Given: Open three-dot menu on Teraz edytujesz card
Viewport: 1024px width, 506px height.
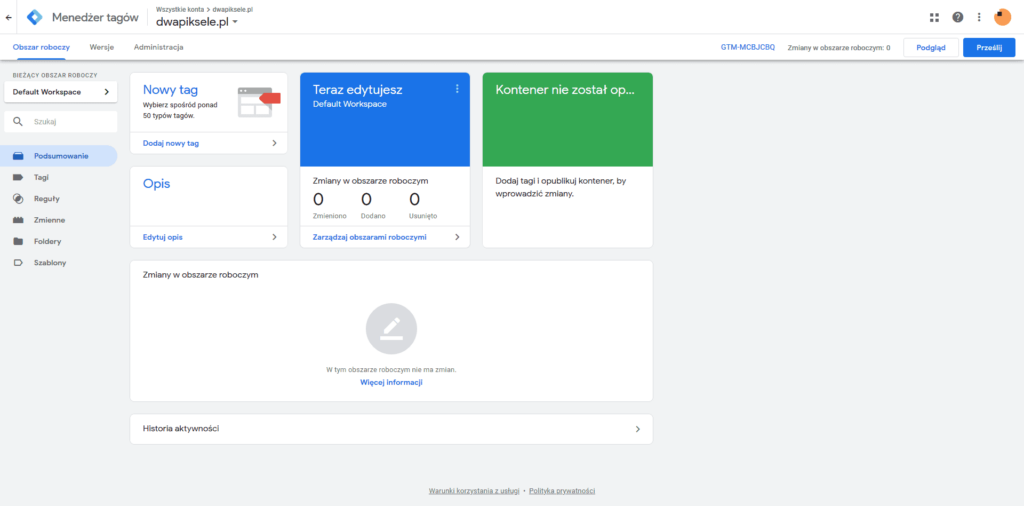Looking at the screenshot, I should 457,89.
